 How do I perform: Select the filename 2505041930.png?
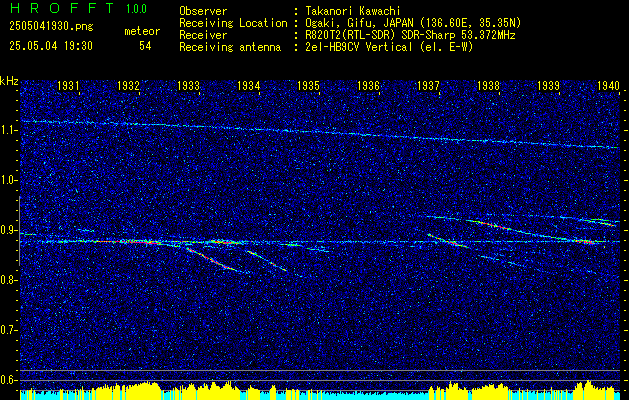click(x=51, y=27)
